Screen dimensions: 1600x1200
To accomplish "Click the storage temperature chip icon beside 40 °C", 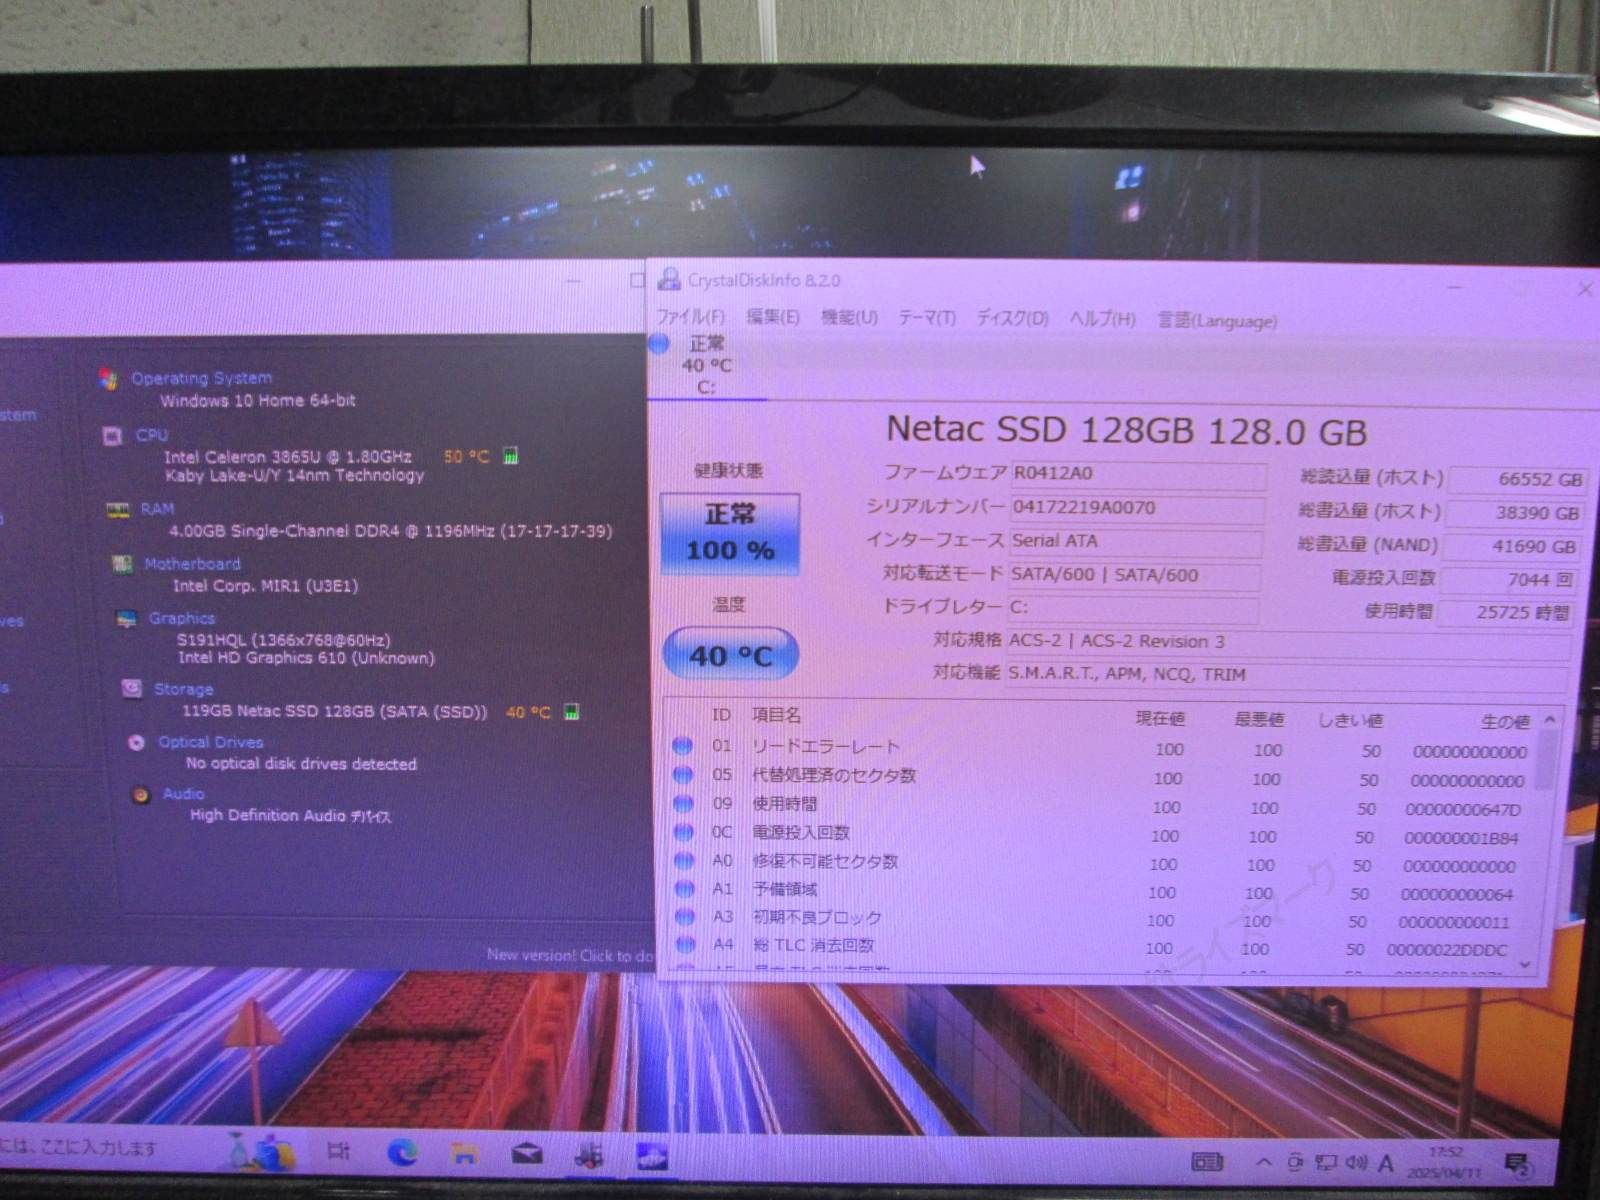I will tap(571, 712).
